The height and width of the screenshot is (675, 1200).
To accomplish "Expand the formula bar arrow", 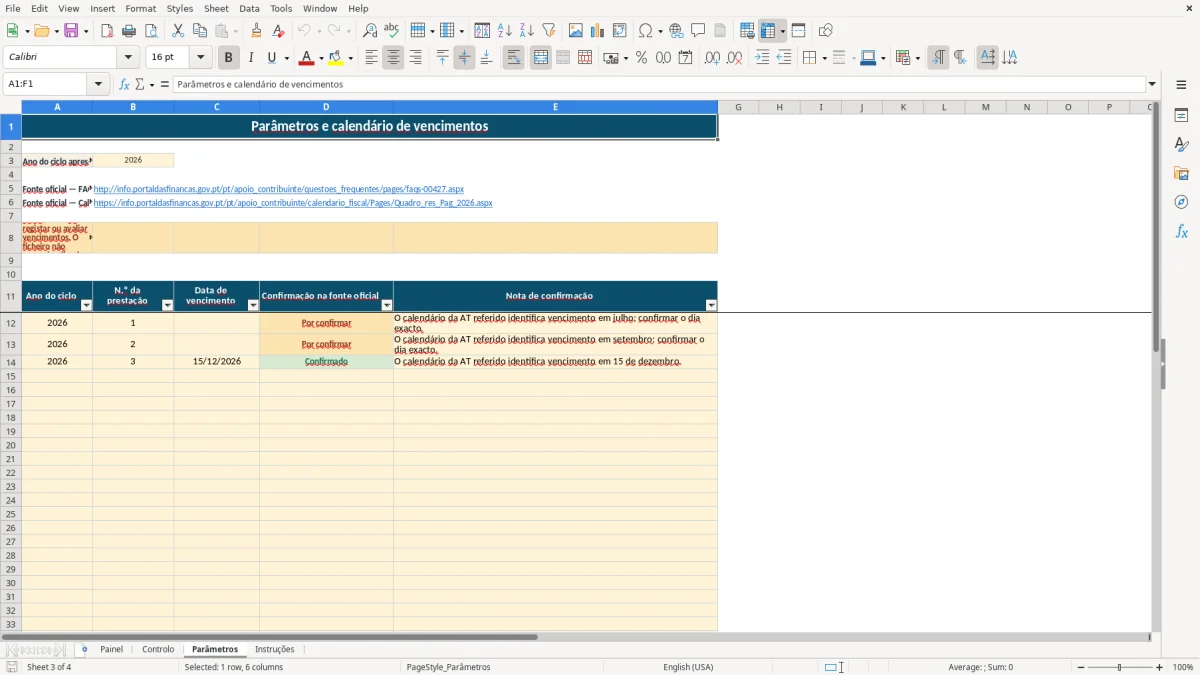I will tap(1152, 85).
